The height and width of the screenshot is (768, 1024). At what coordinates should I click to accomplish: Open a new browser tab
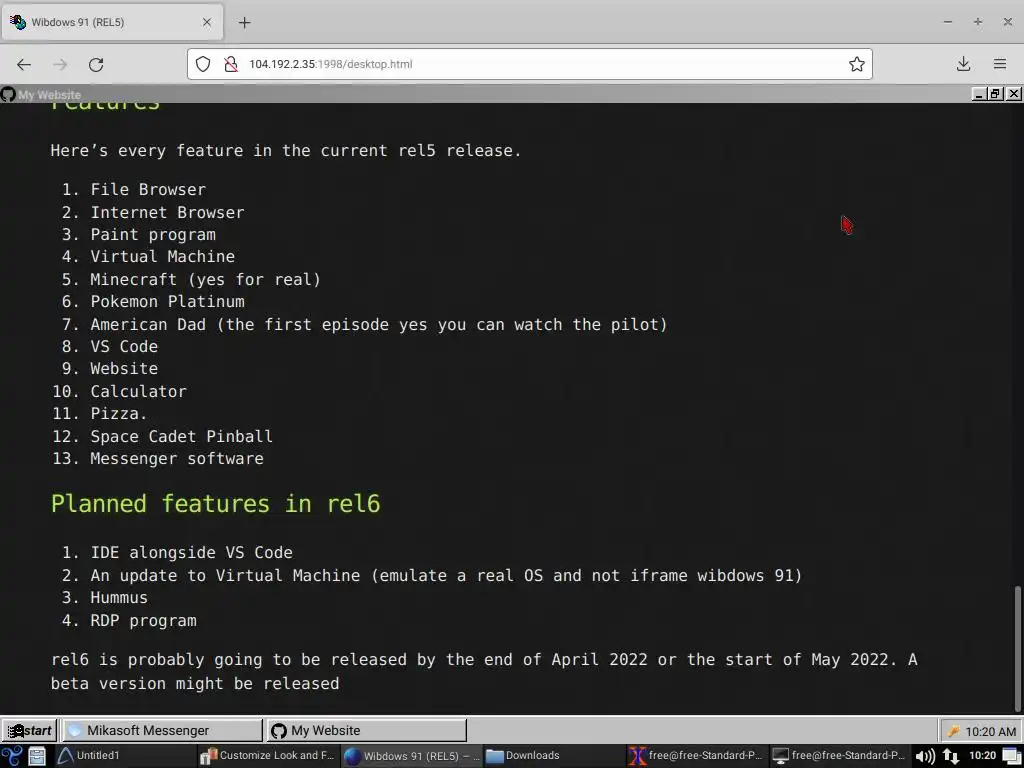[x=244, y=22]
